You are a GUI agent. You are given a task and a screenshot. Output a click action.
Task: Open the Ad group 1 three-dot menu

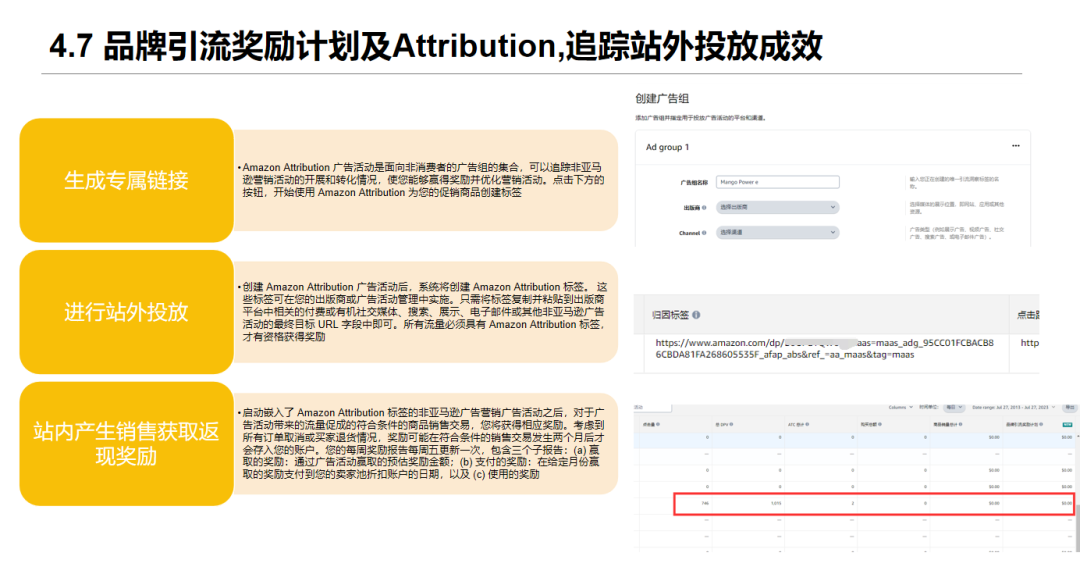tap(1015, 146)
